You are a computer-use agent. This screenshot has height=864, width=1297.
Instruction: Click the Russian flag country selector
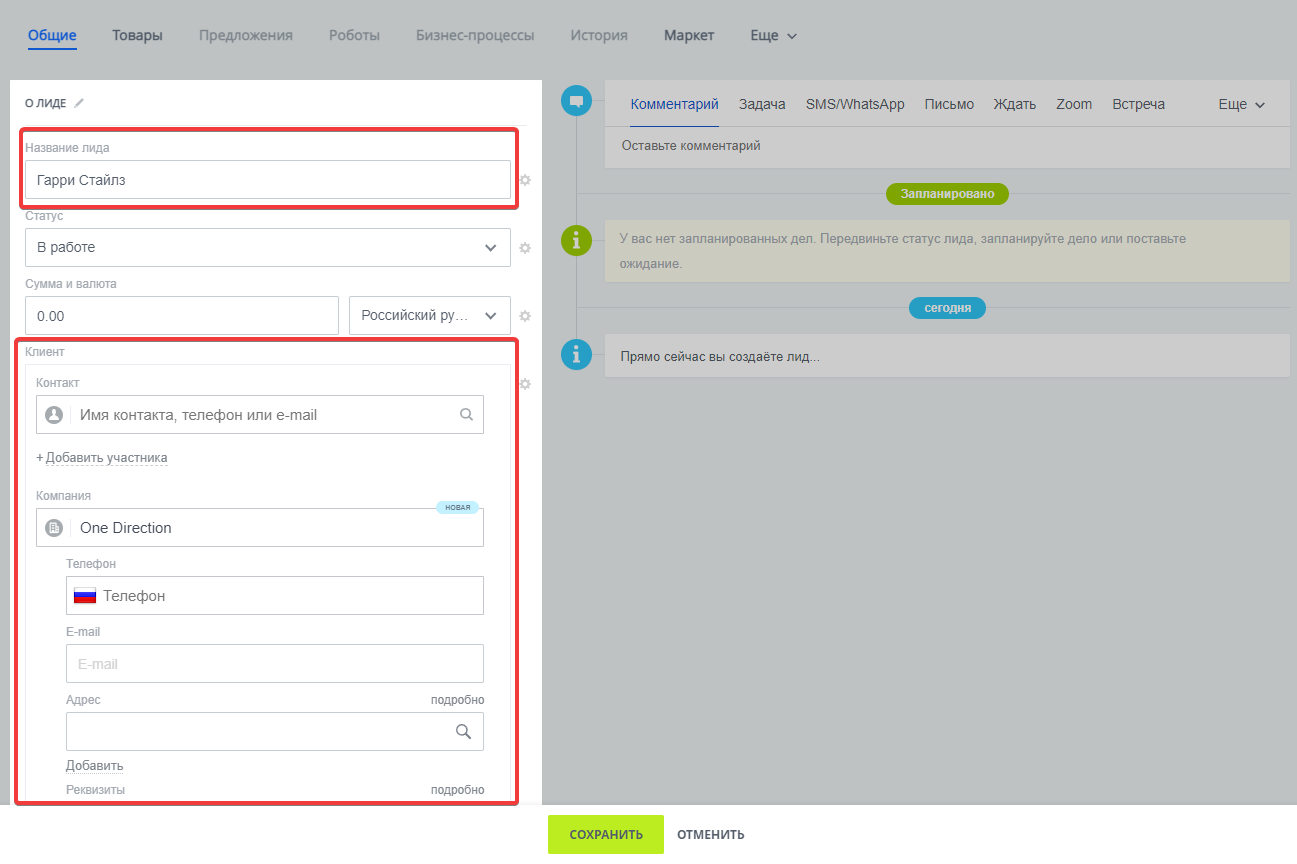tap(85, 596)
